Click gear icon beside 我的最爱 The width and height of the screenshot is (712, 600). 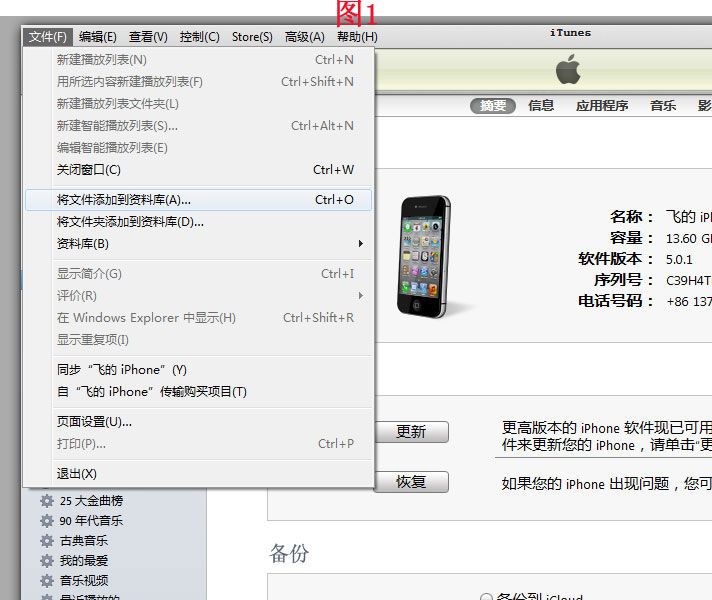[47, 560]
